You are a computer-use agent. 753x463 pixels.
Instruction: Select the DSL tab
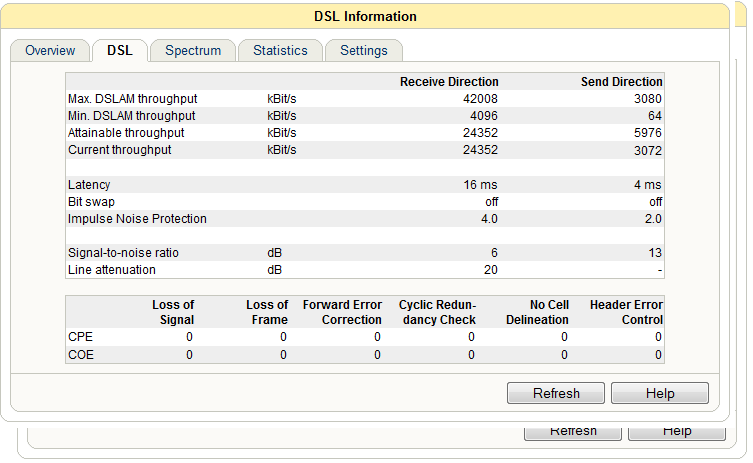(x=120, y=50)
